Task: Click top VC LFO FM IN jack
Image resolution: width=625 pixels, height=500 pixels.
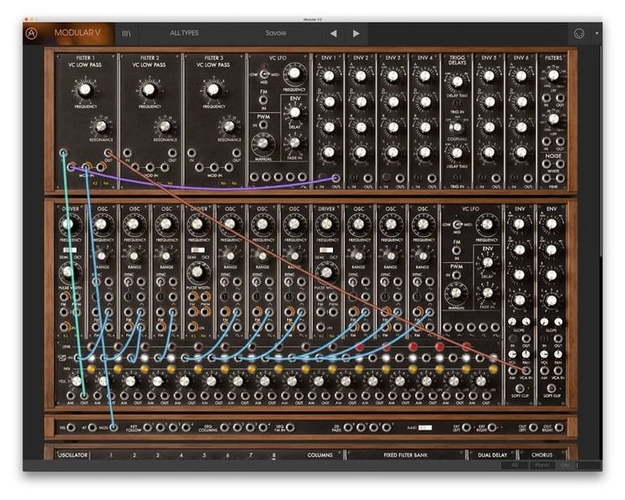Action: 263,100
